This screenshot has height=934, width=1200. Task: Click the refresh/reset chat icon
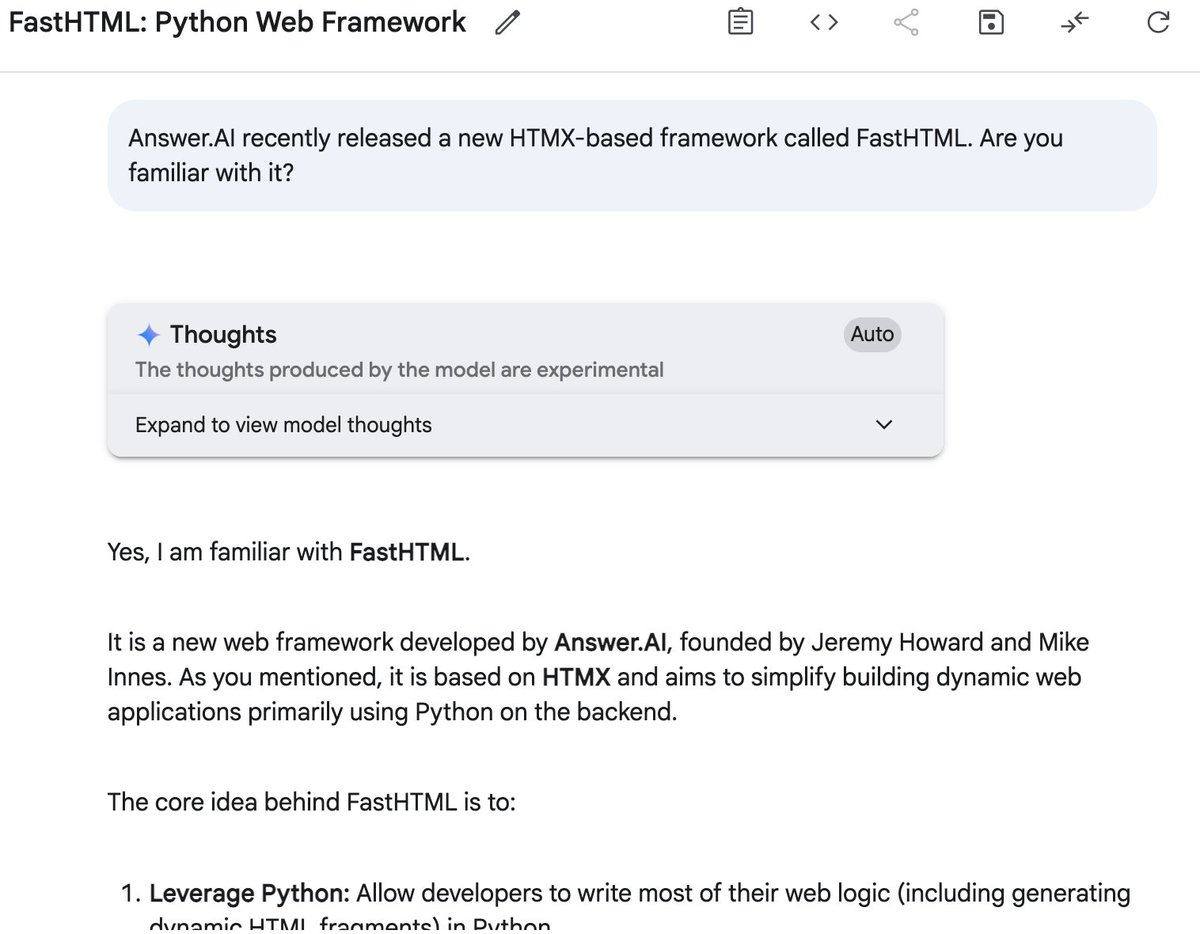click(x=1158, y=23)
